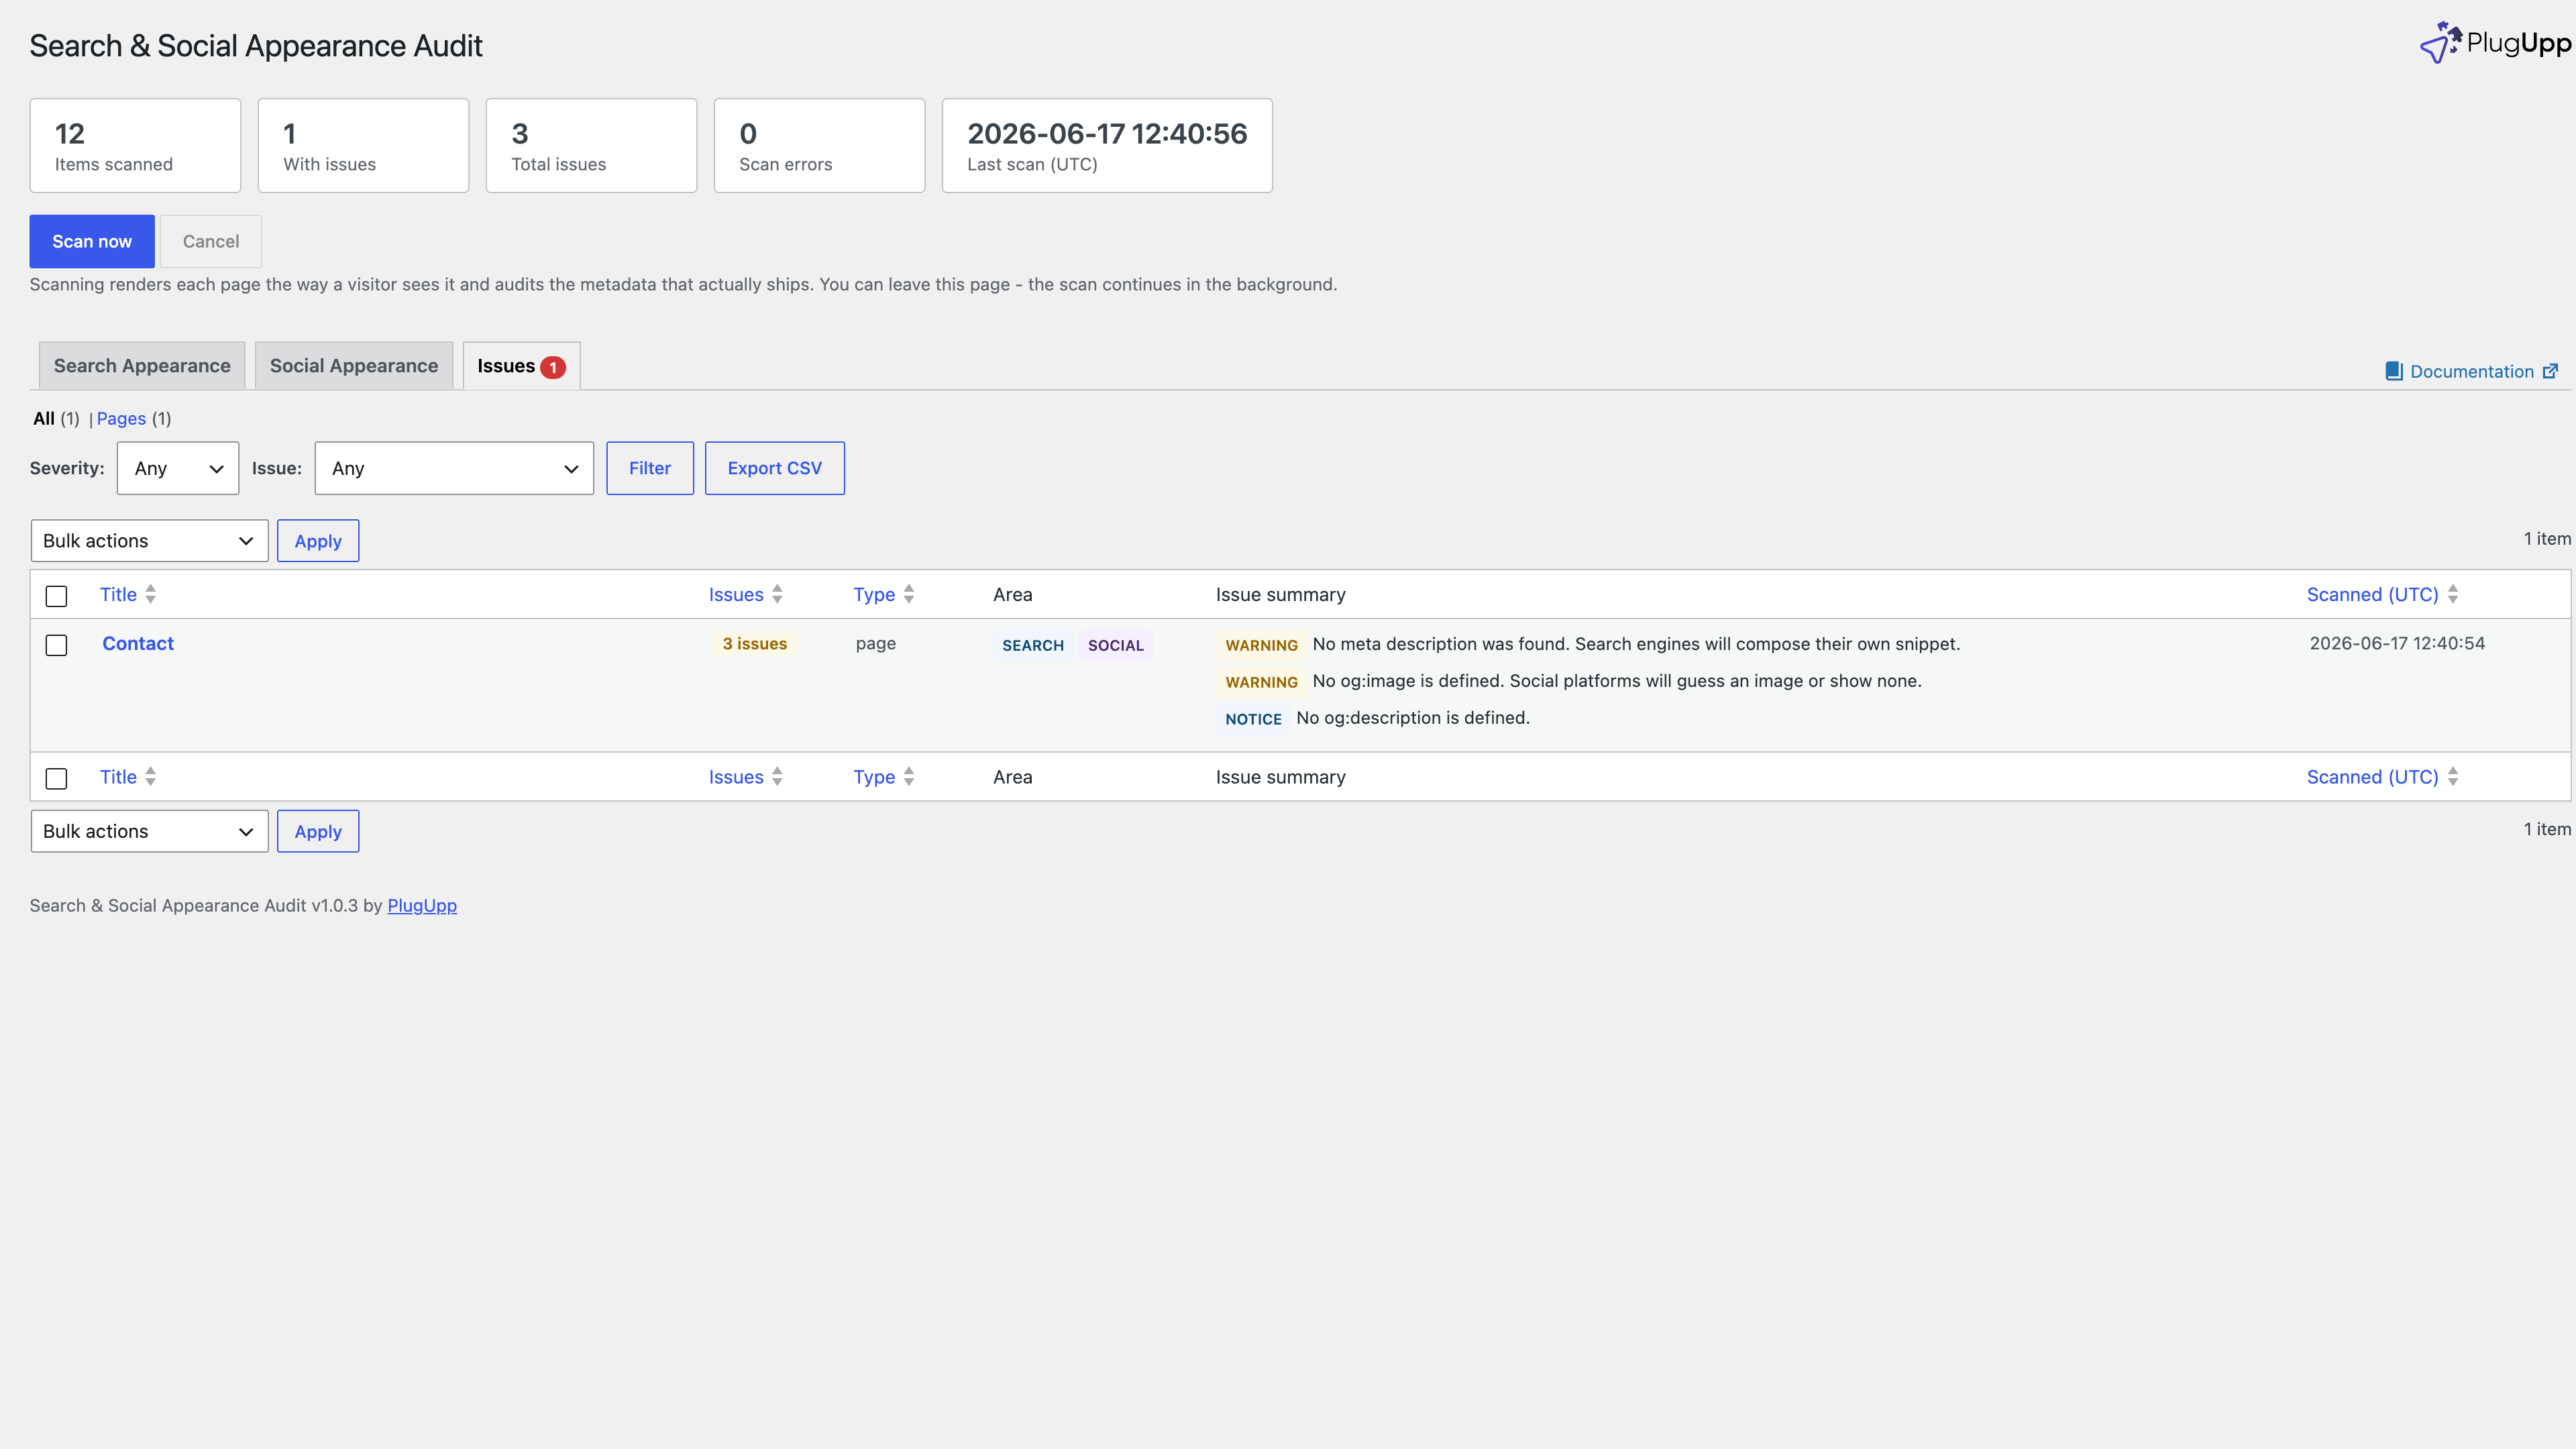
Task: Click the top Area column header
Action: 1012,594
